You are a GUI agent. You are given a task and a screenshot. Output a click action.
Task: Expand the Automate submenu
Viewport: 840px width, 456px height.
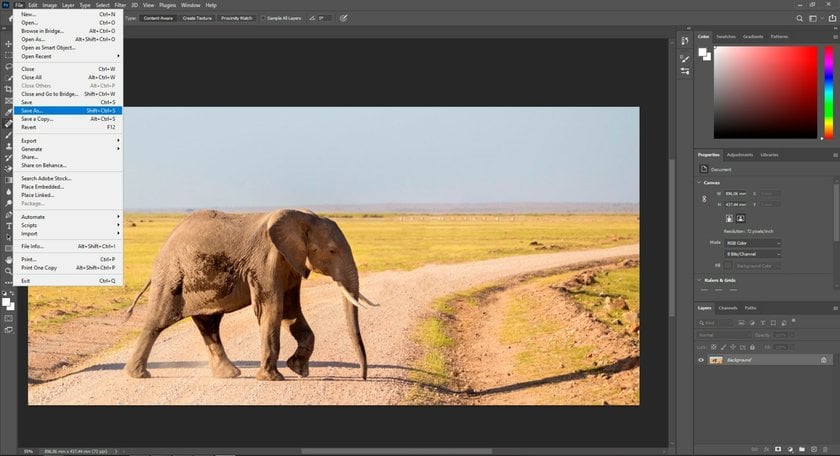coord(68,217)
